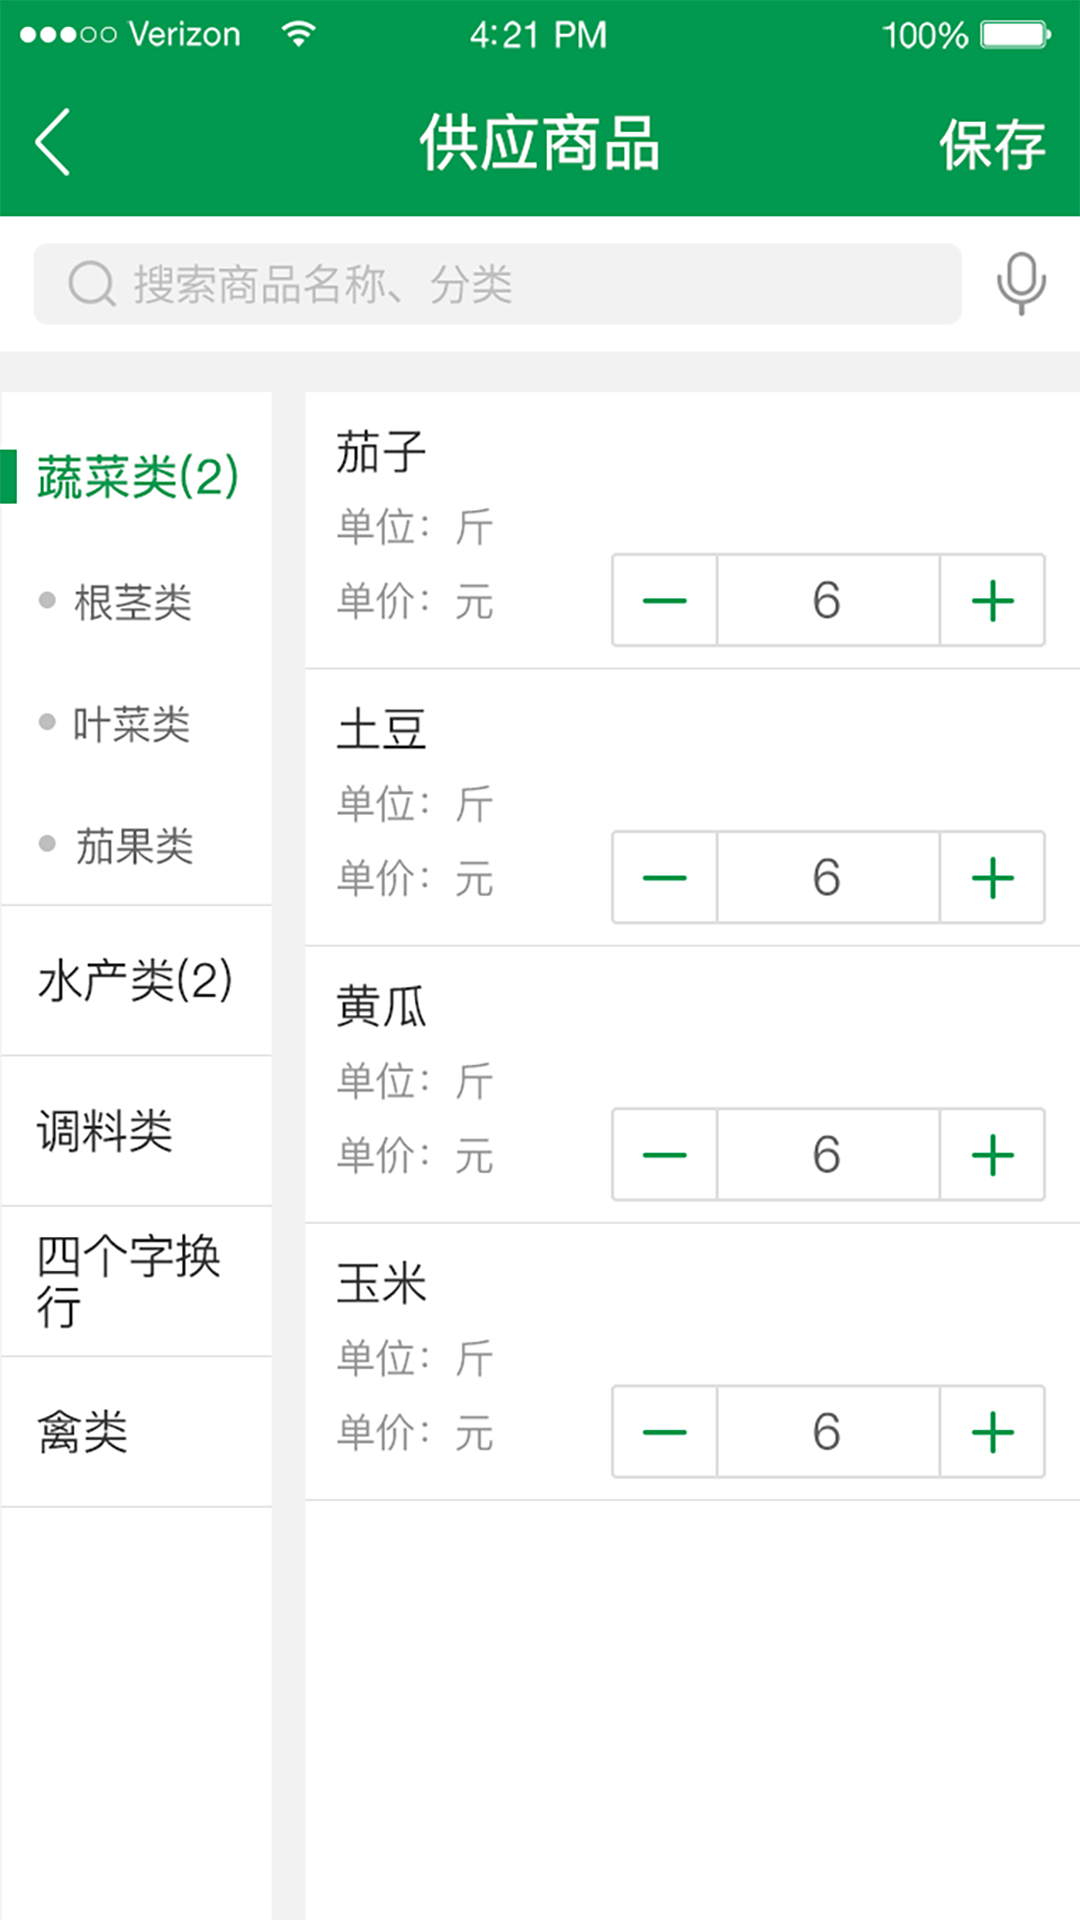1080x1920 pixels.
Task: Decrease 茄子 quantity with minus button
Action: [665, 601]
